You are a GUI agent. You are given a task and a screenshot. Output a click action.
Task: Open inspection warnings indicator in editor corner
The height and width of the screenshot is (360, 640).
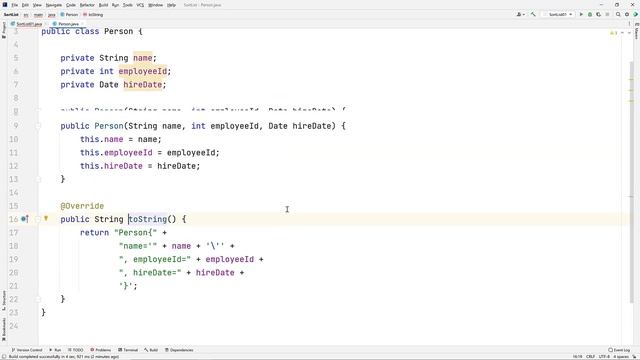(613, 33)
